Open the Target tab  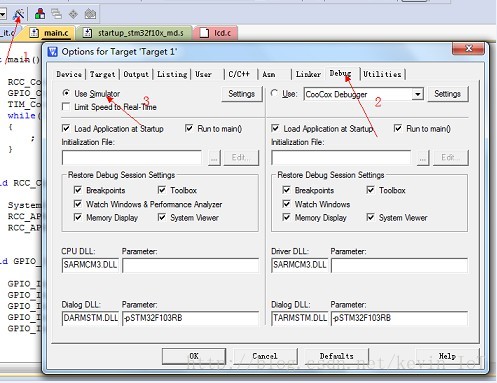(x=102, y=74)
